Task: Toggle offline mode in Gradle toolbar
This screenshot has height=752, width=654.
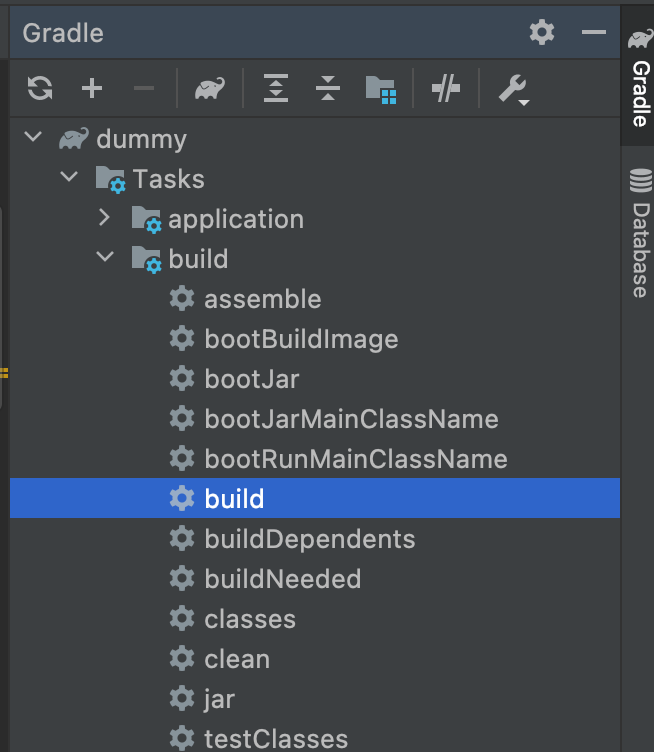Action: [445, 88]
